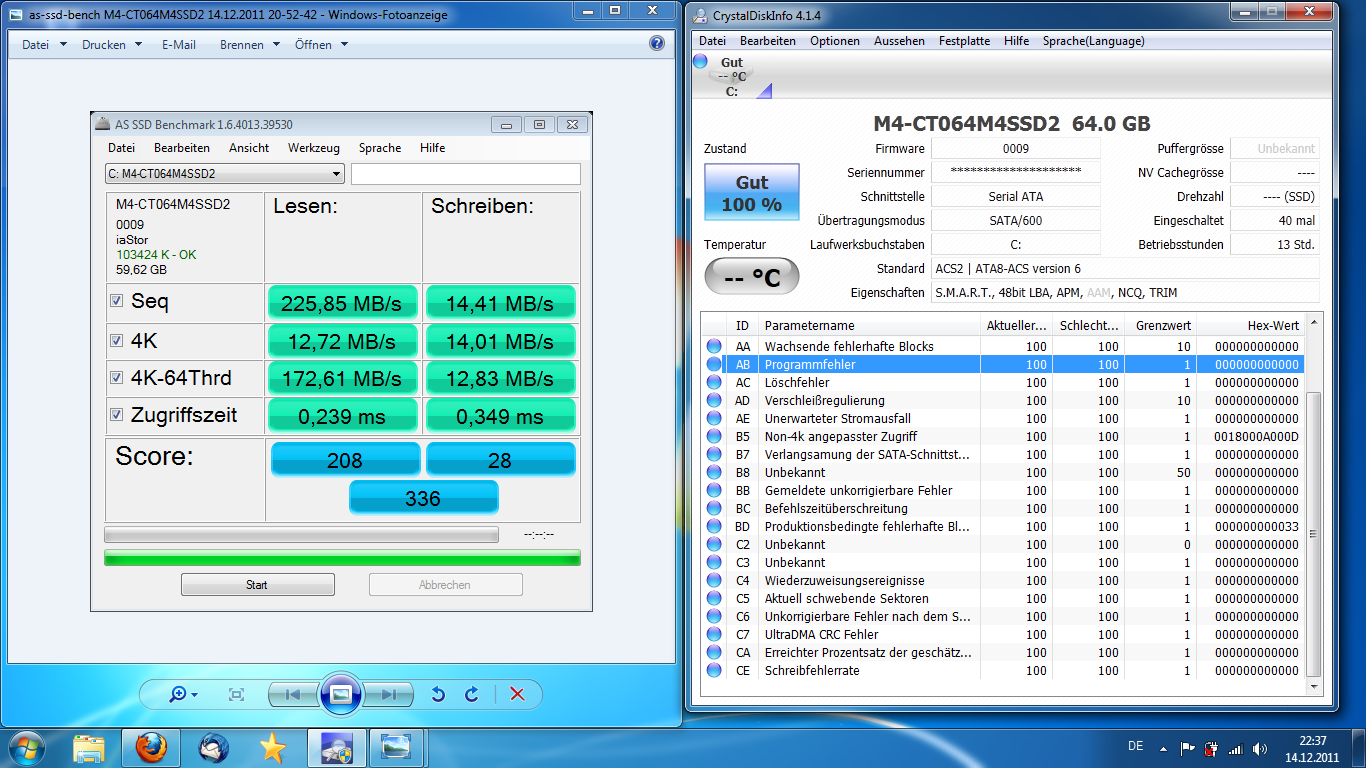Screen dimensions: 1366x768
Task: Select the Wiederzuweisungsereignisse row
Action: 1004,581
